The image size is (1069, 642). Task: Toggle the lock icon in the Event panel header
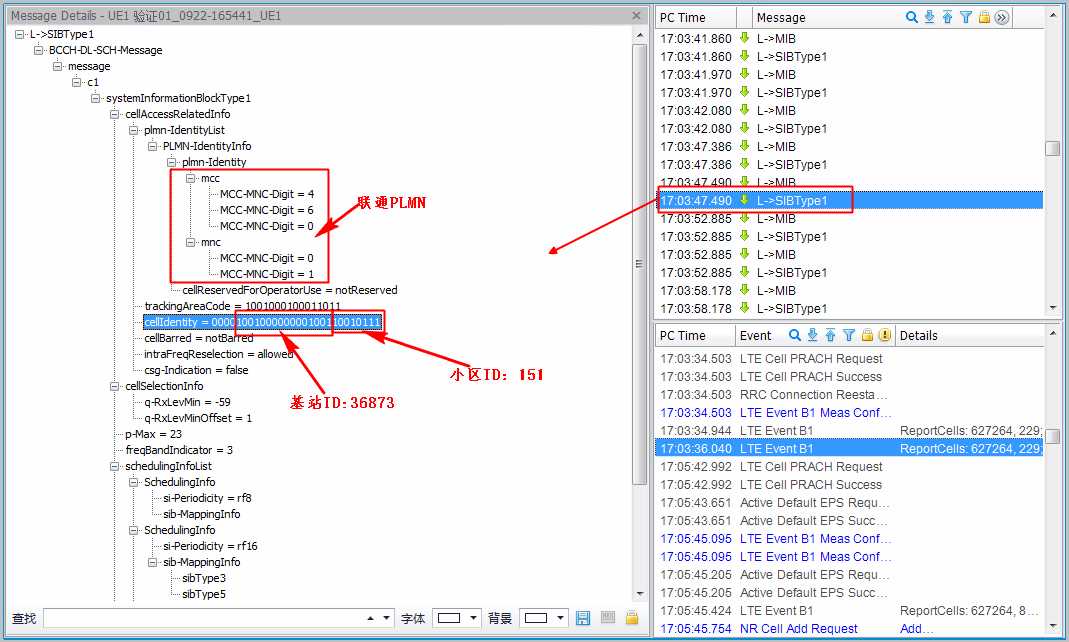point(867,335)
